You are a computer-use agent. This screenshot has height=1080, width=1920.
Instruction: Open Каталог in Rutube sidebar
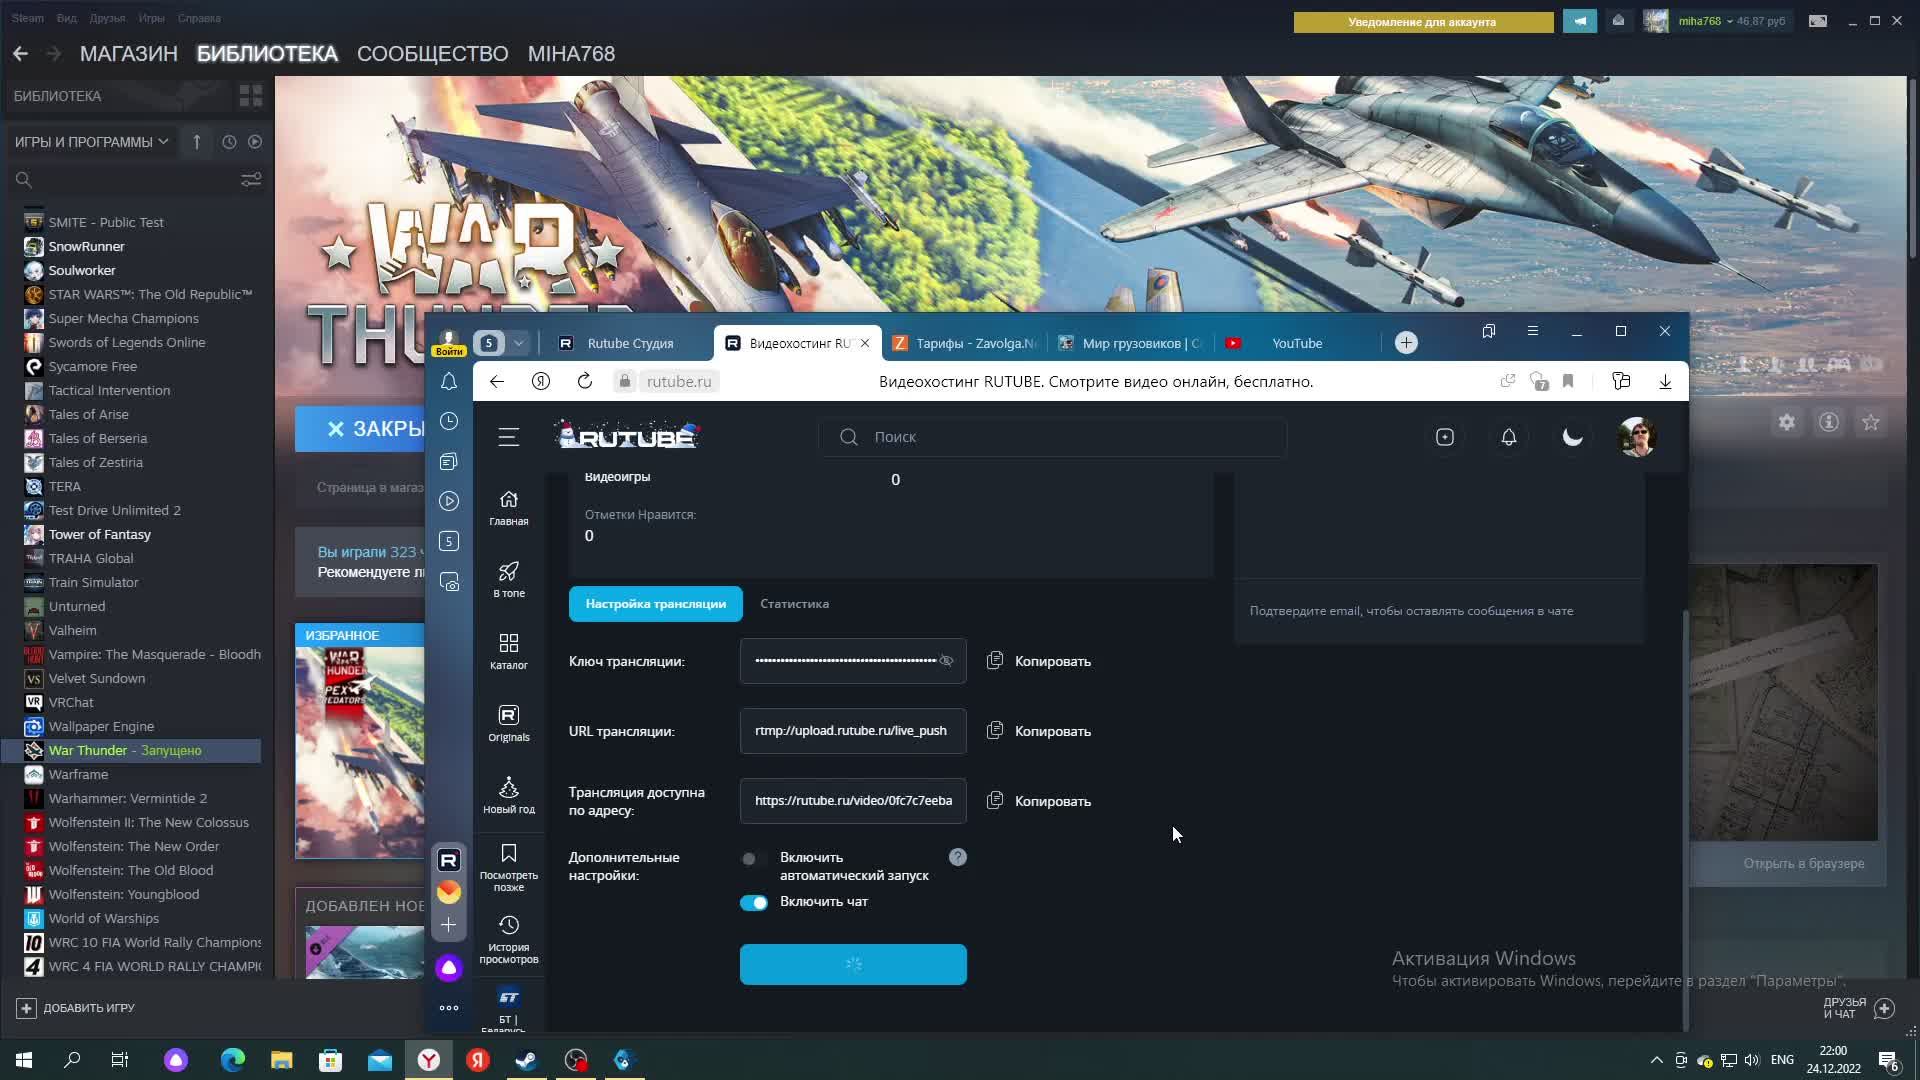(x=508, y=651)
